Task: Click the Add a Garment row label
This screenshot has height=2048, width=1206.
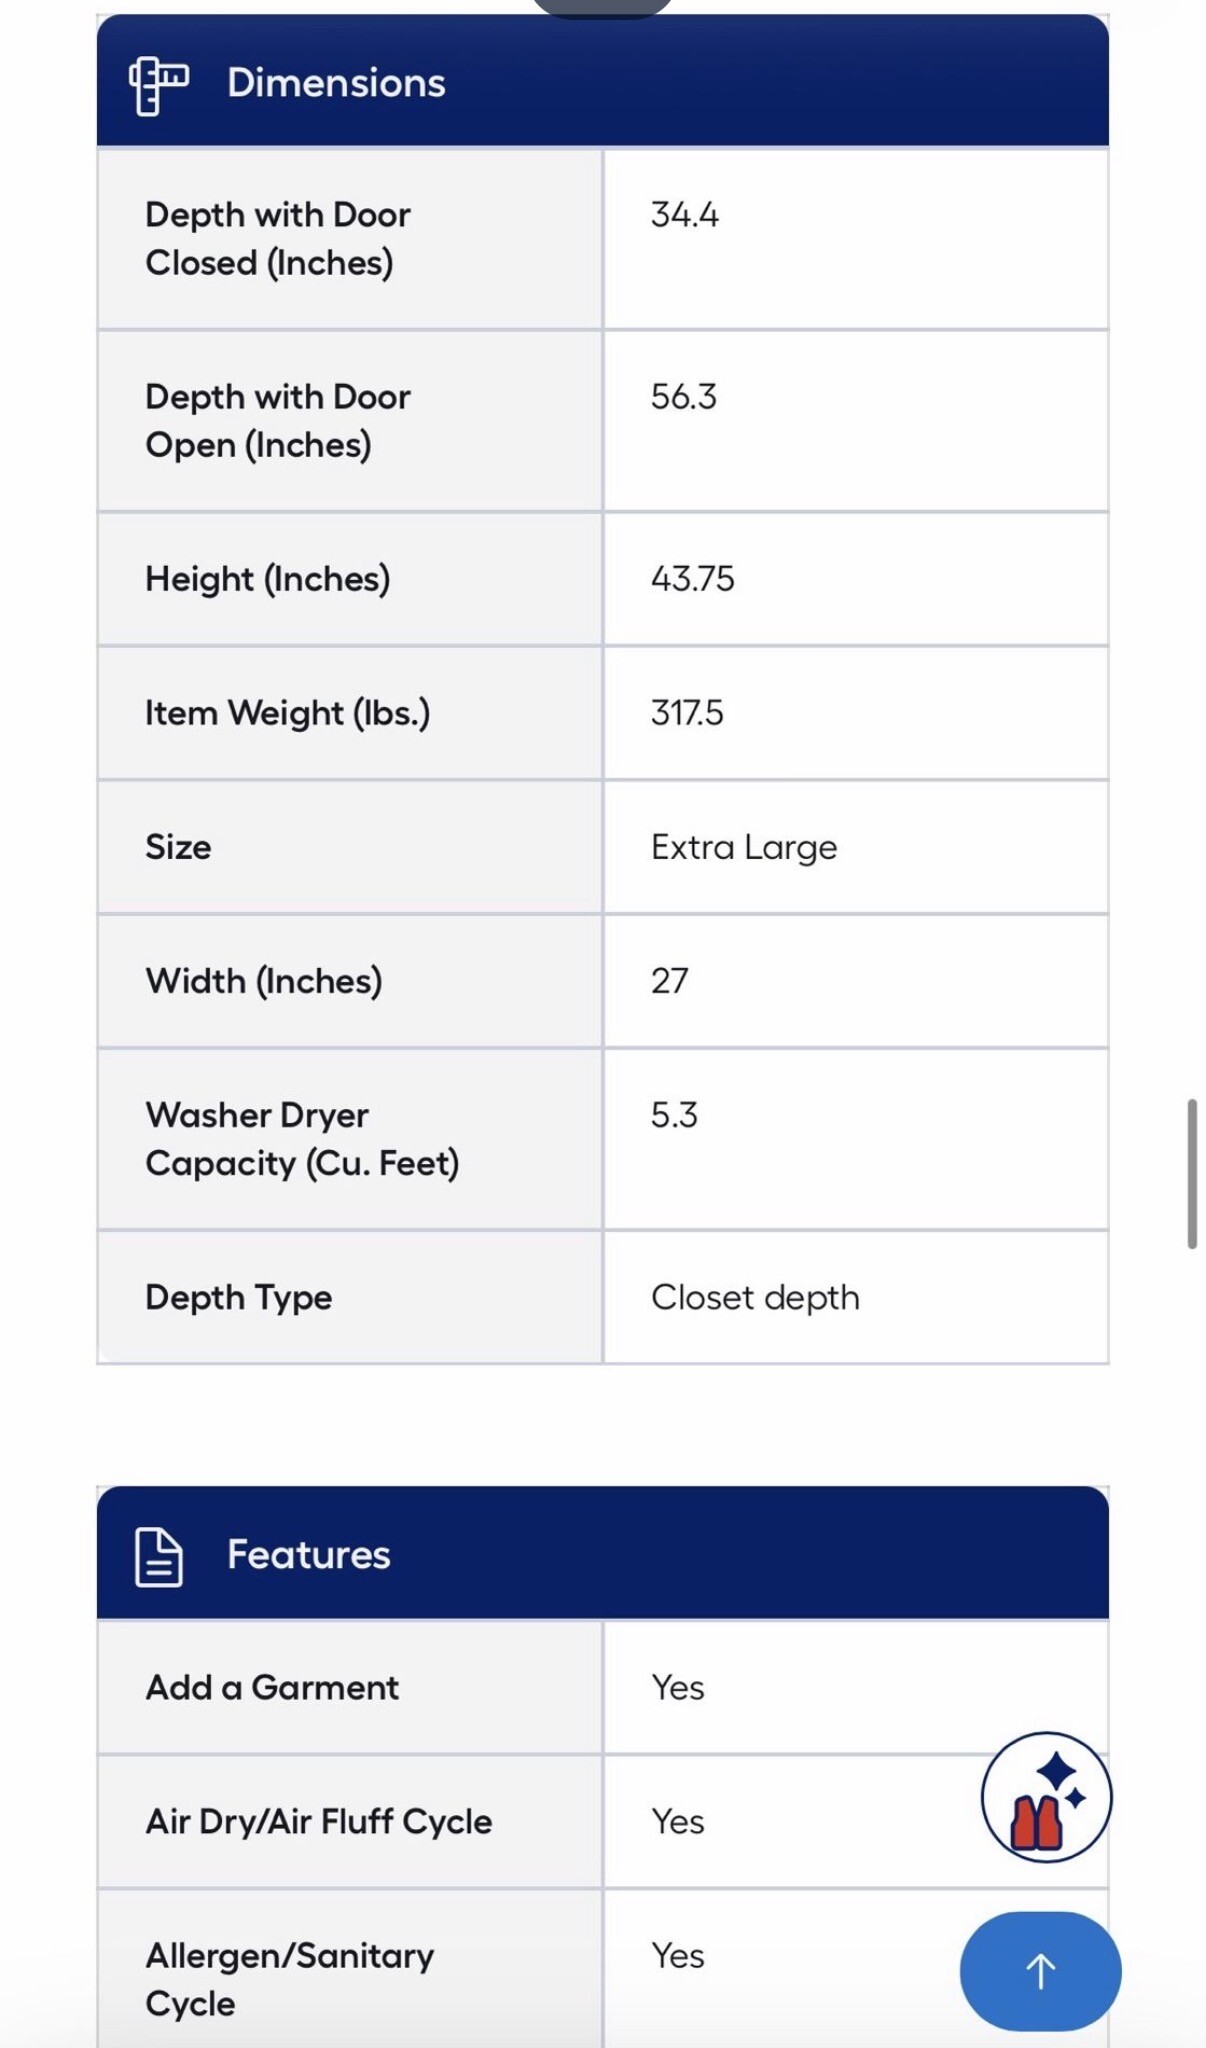Action: [x=272, y=1688]
